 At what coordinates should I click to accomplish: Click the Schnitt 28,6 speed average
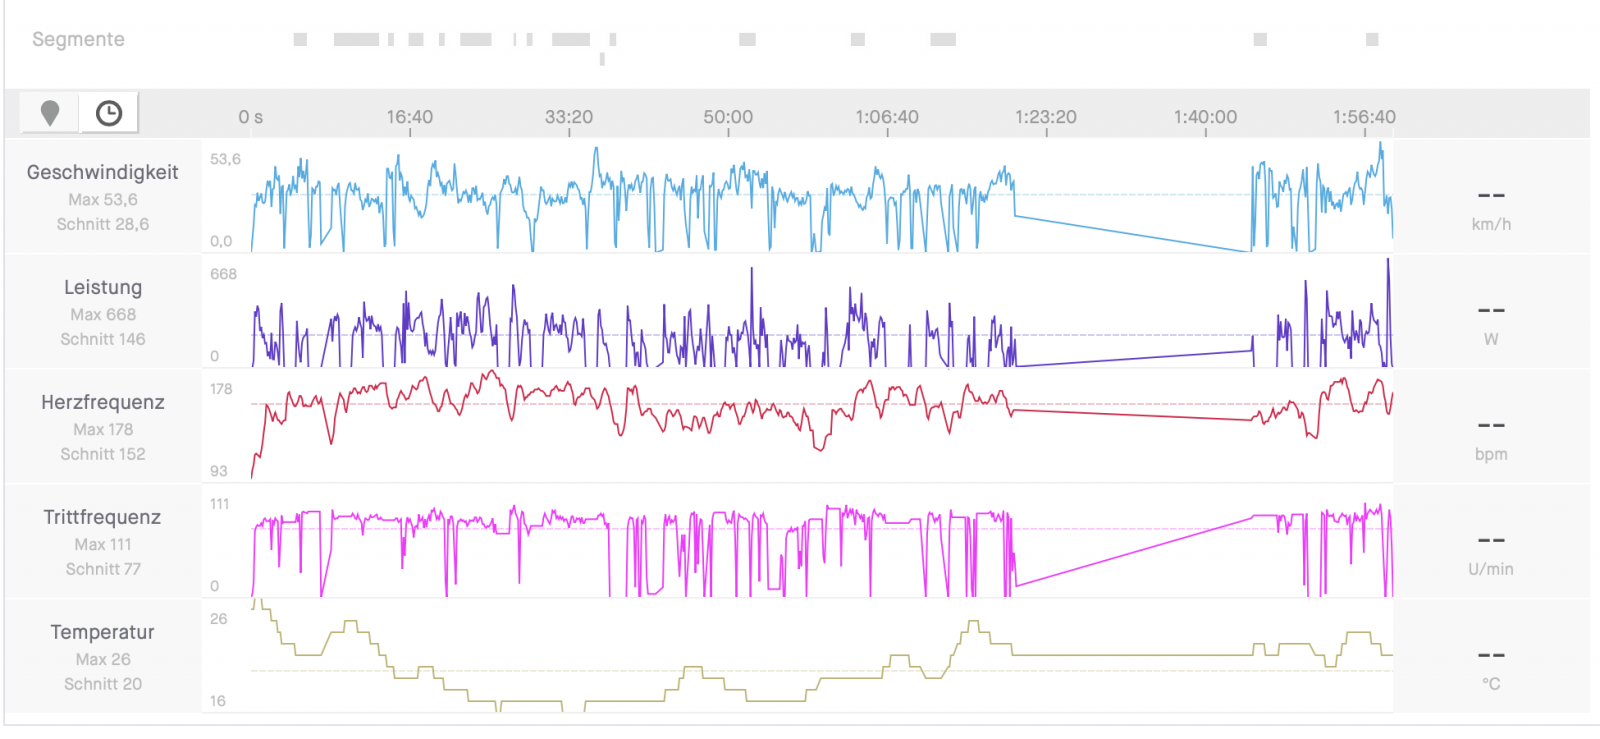coord(103,224)
